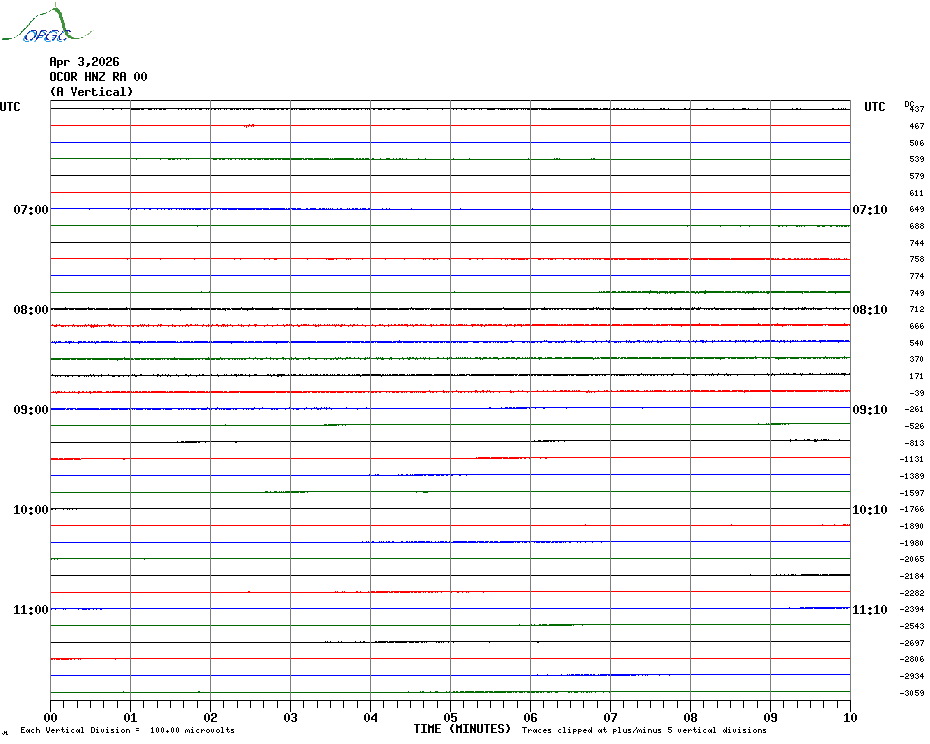Click the OCOR HNZ RA 00 station label
This screenshot has height=744, width=930.
[x=98, y=77]
